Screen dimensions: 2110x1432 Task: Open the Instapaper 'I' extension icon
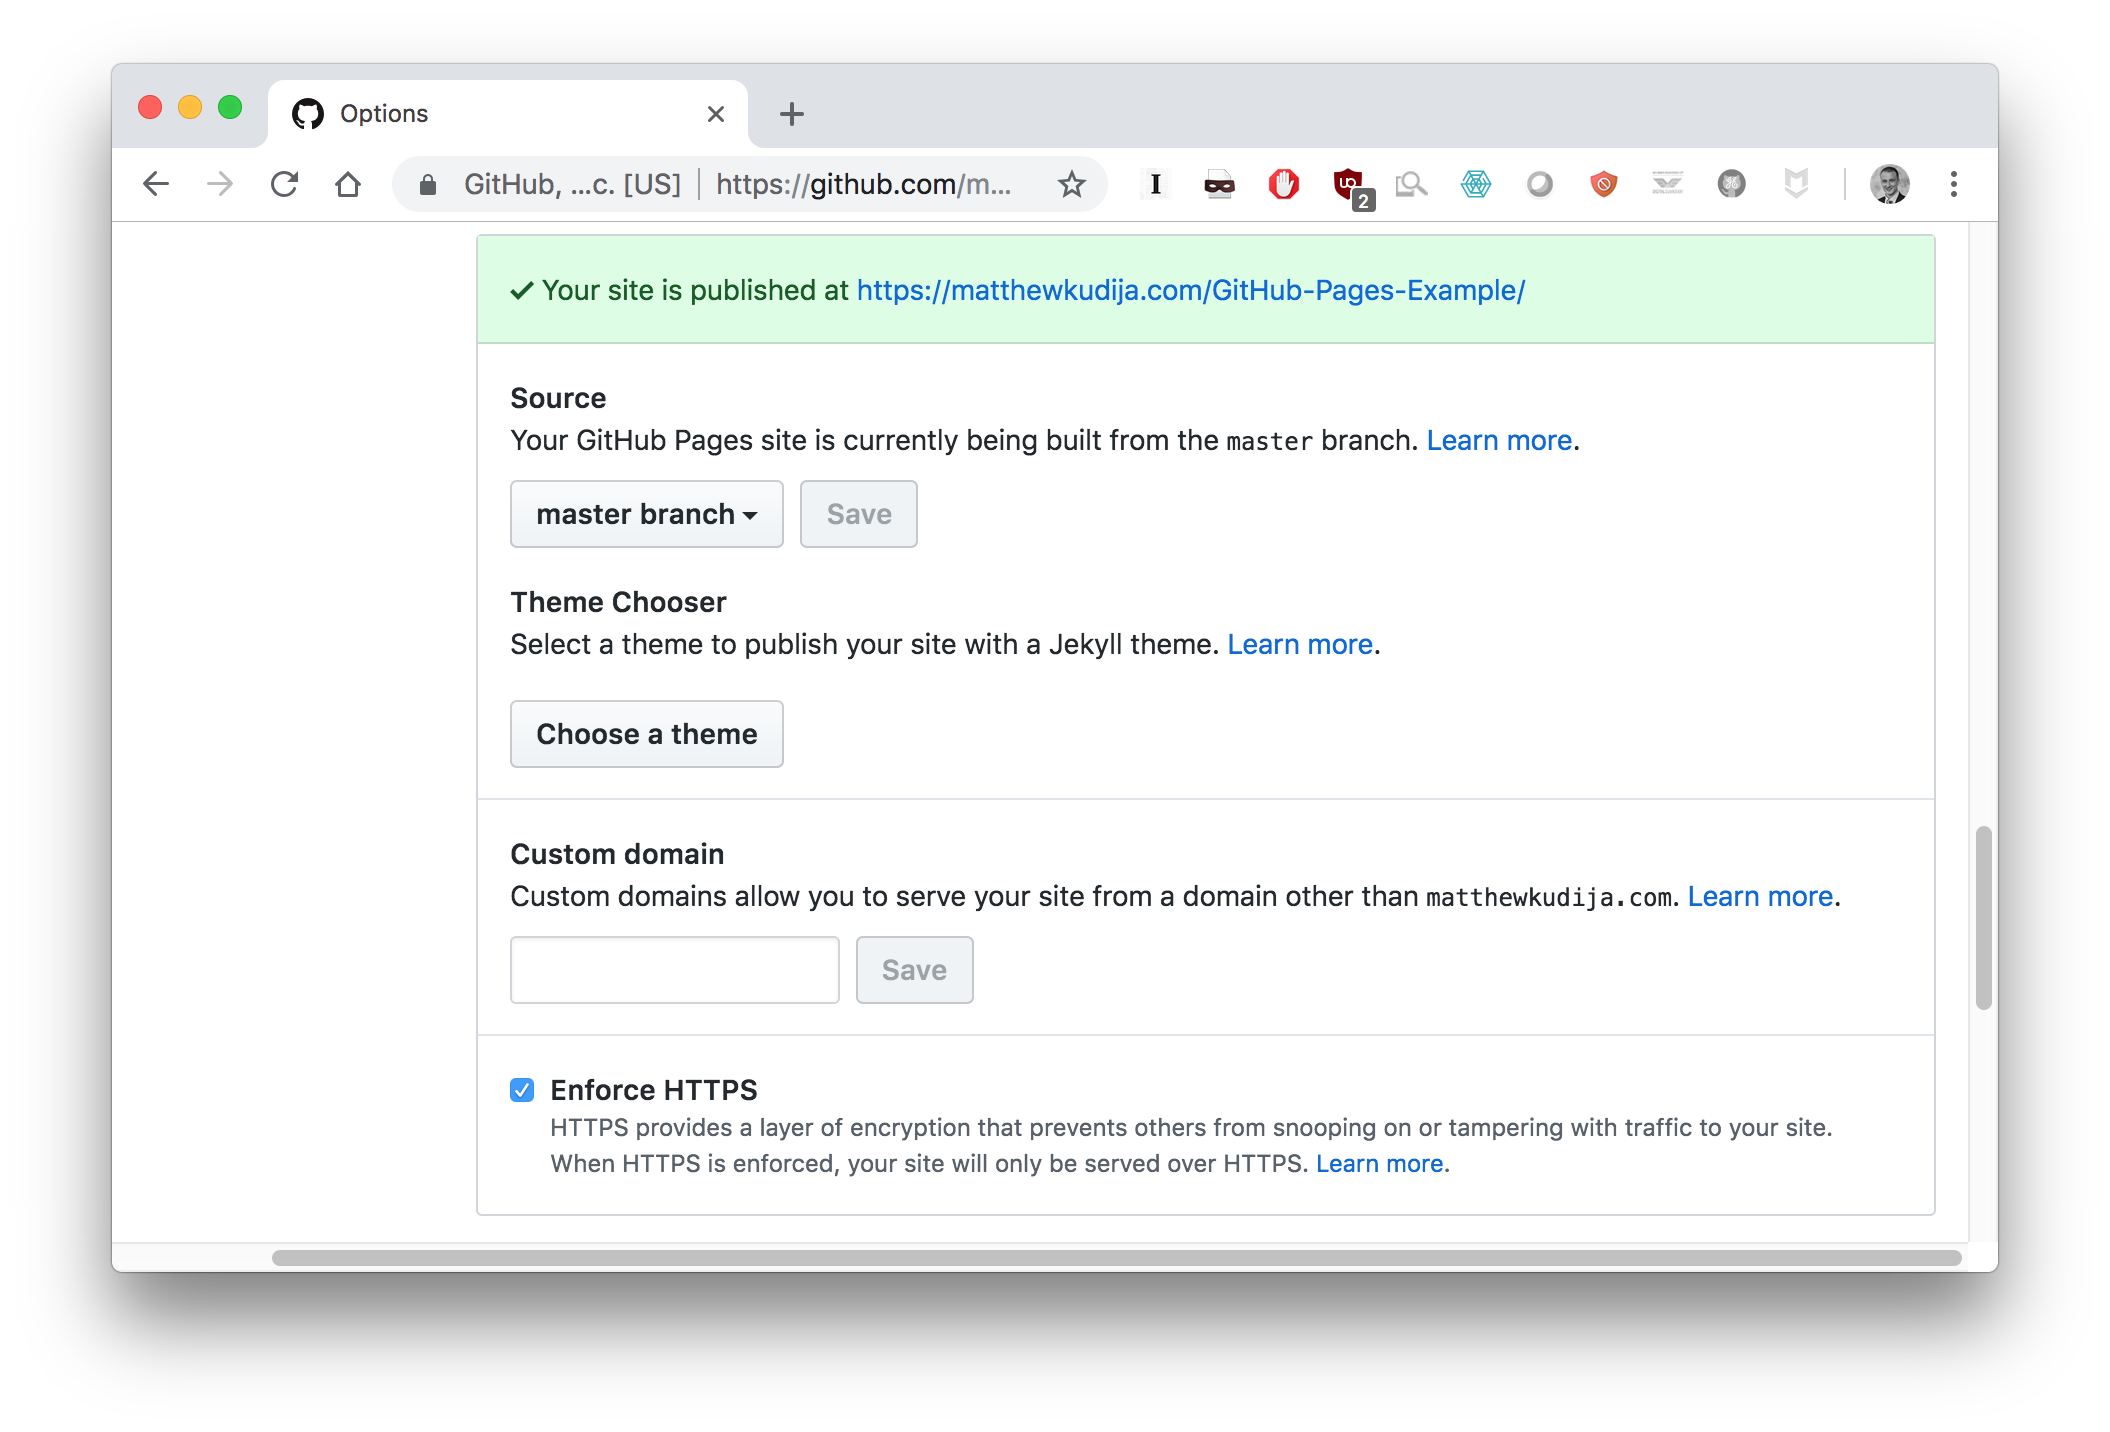[1156, 184]
